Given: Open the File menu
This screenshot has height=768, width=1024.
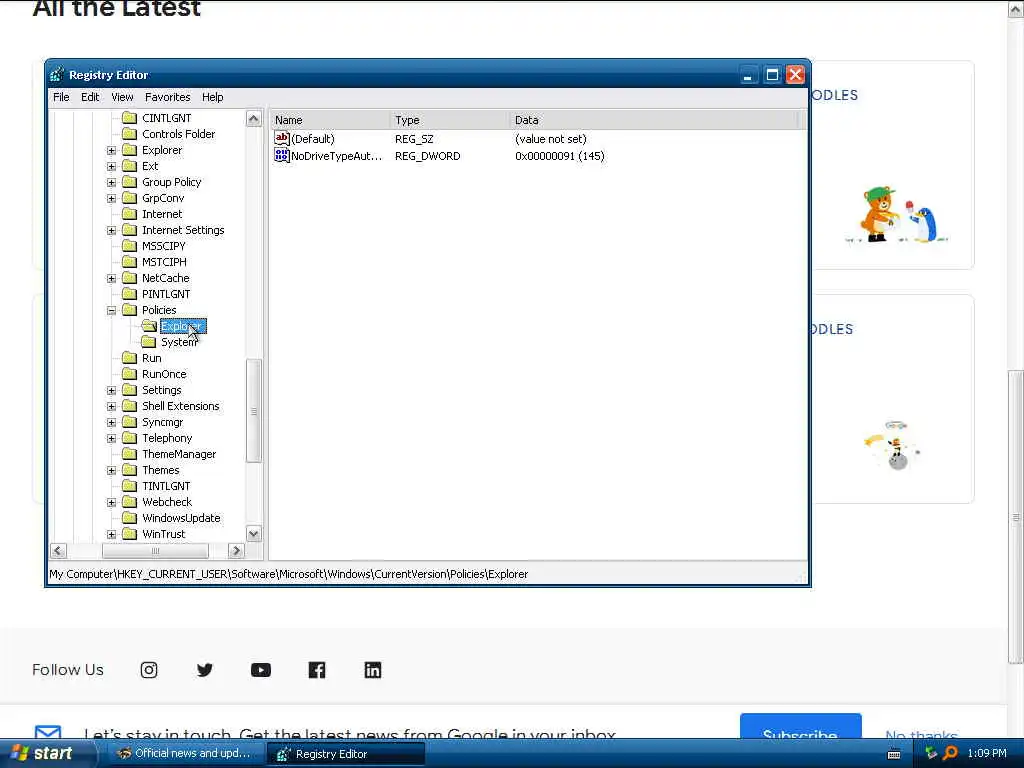Looking at the screenshot, I should pyautogui.click(x=61, y=97).
